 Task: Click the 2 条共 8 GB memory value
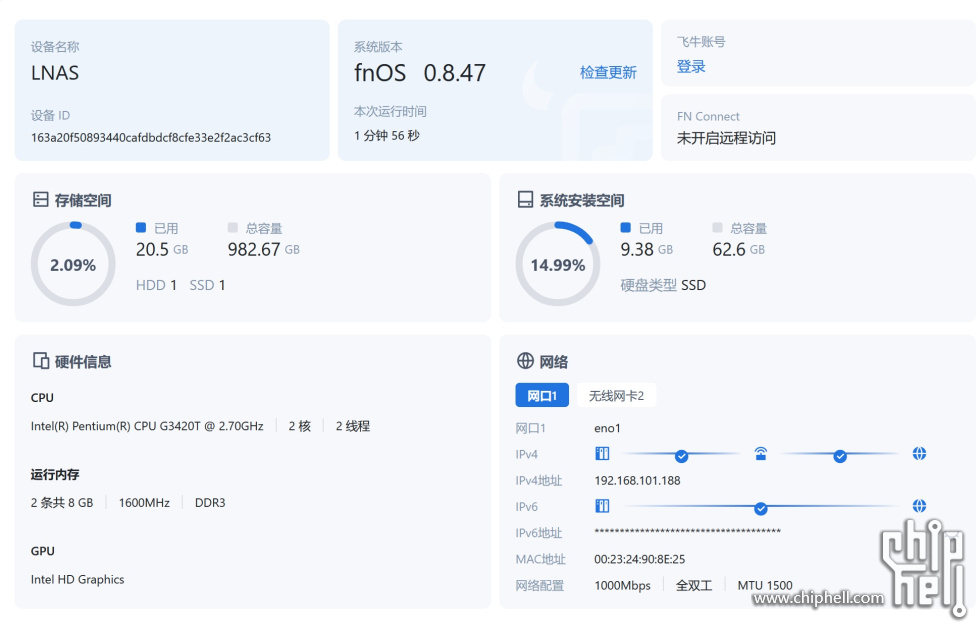(62, 502)
